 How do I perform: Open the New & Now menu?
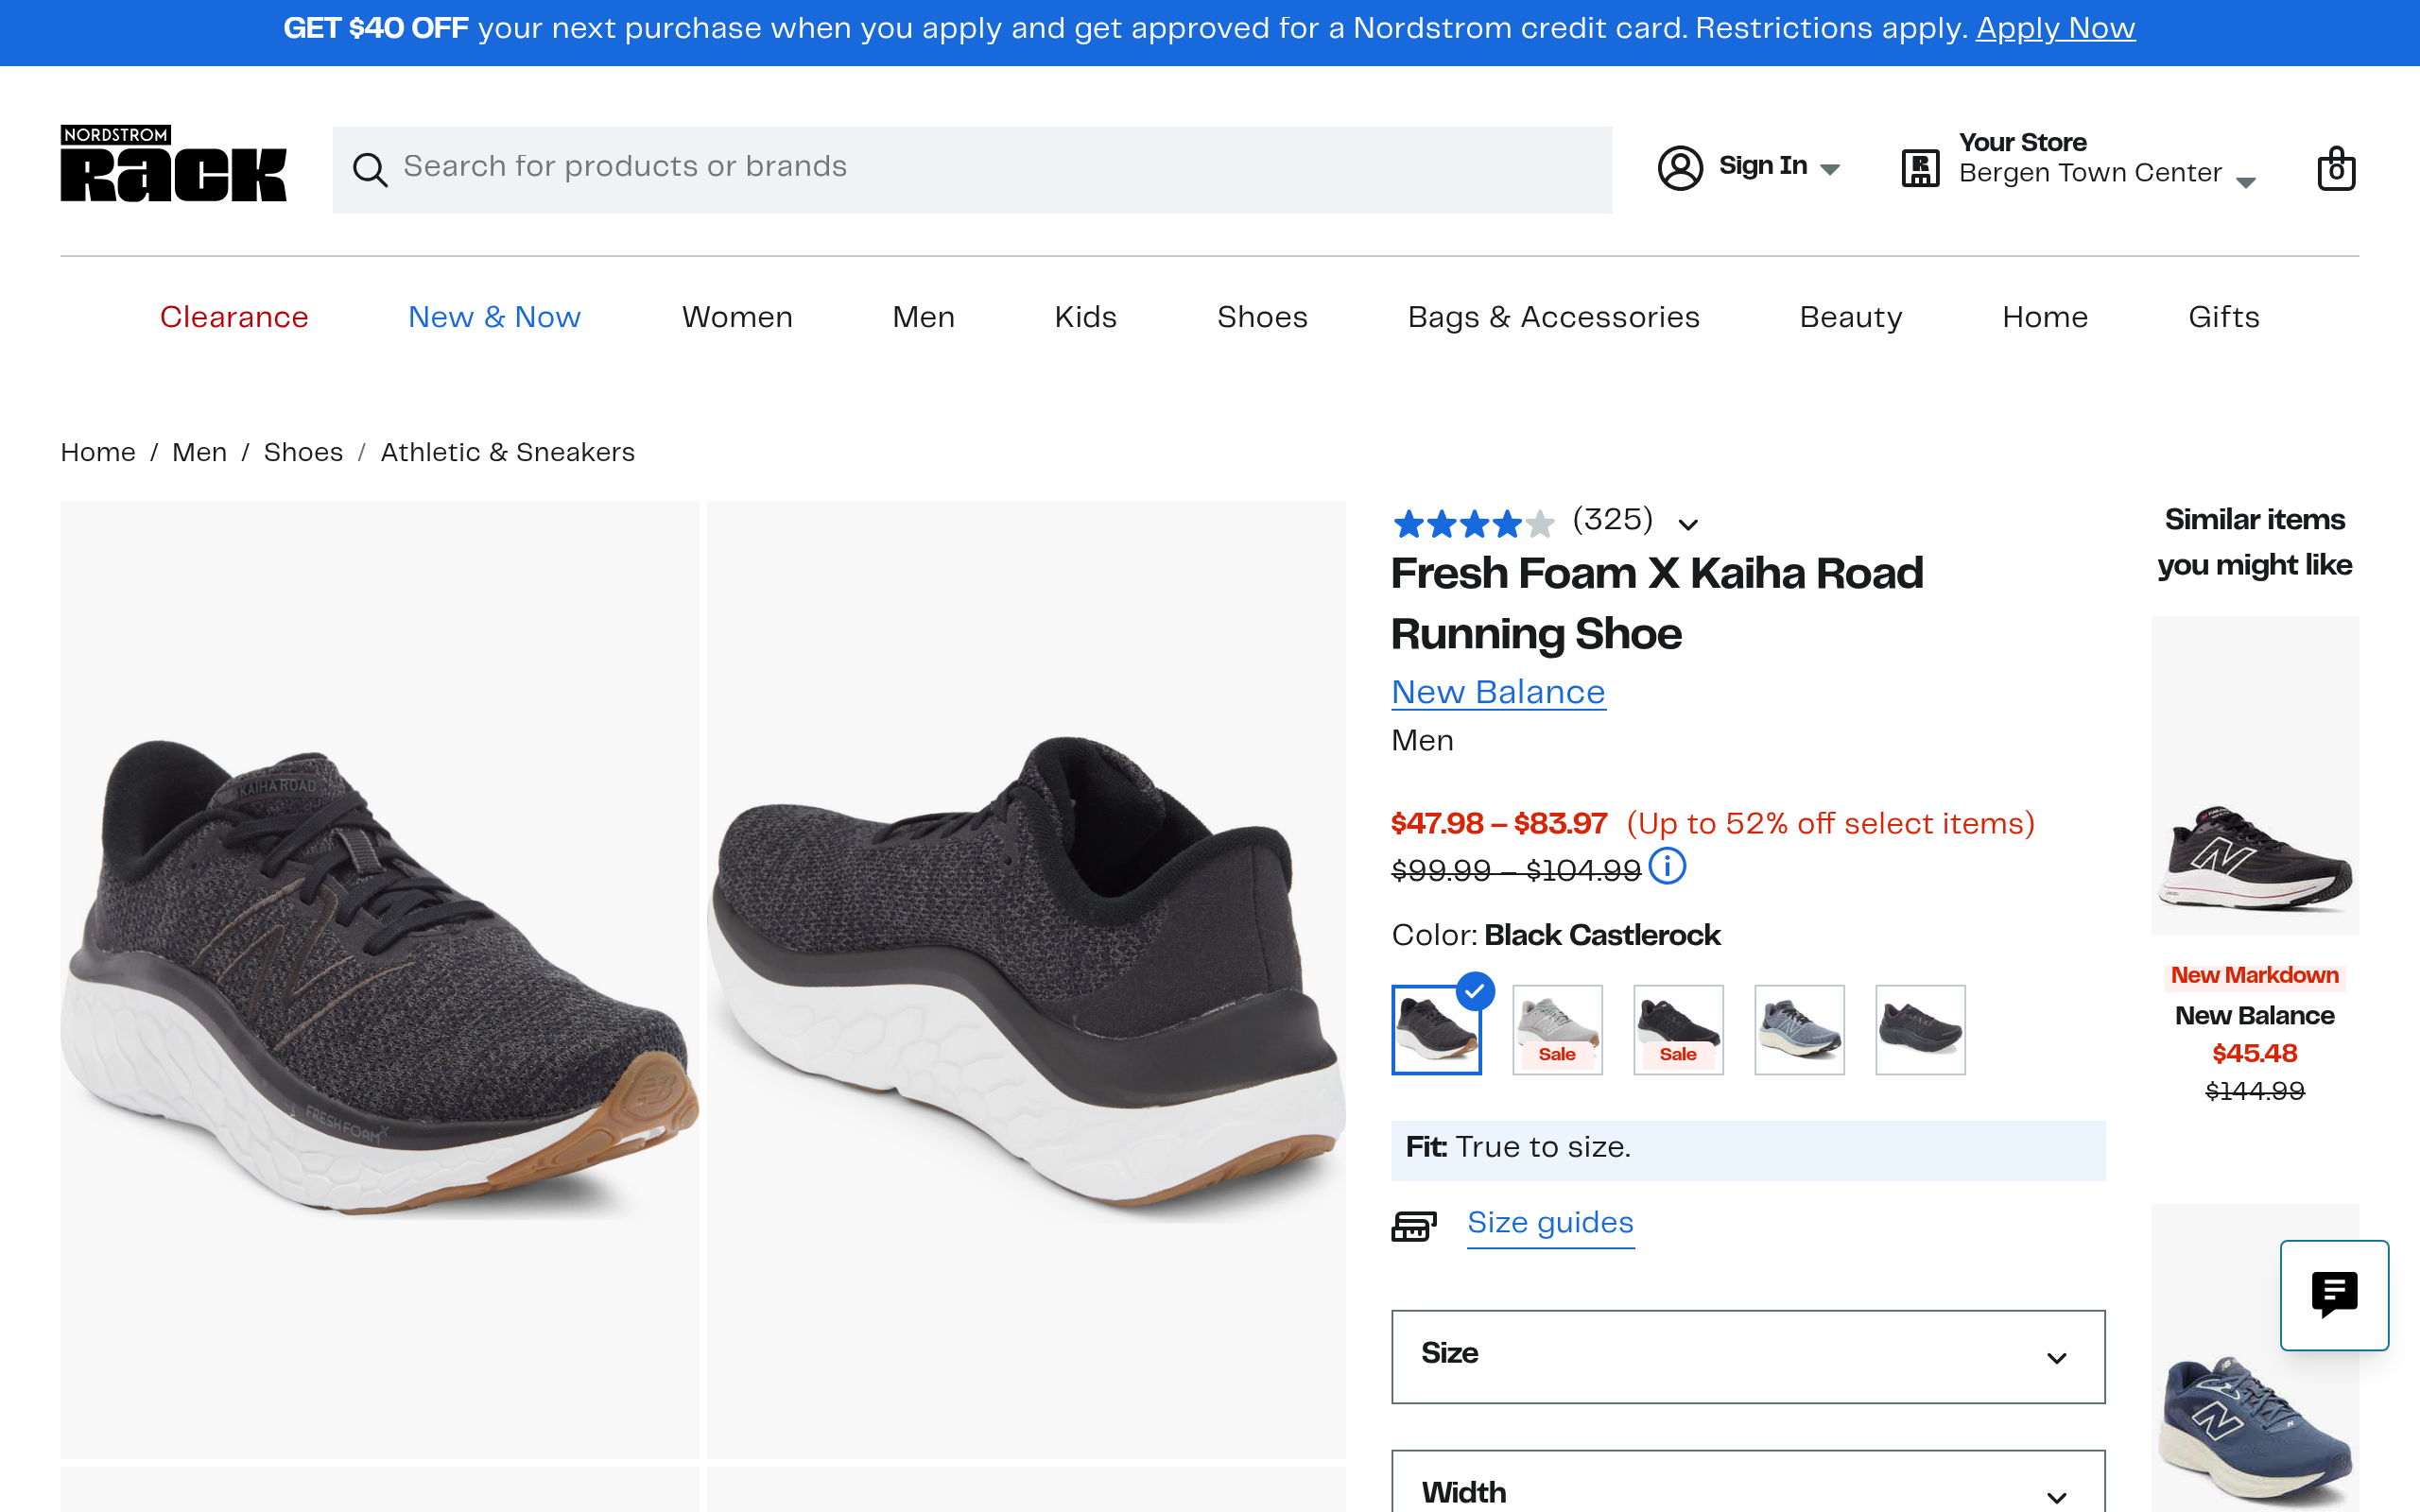point(494,317)
